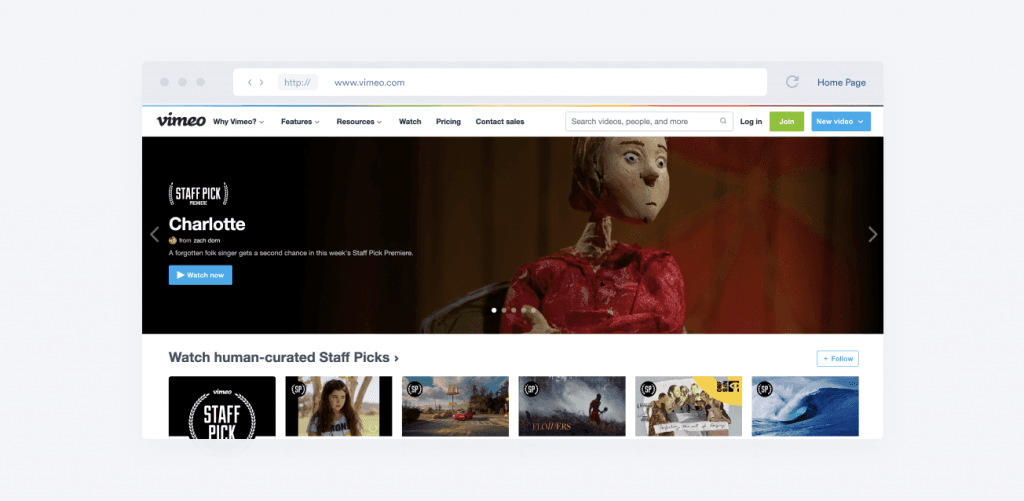Image resolution: width=1024 pixels, height=501 pixels.
Task: Click the Follow button
Action: coord(838,359)
